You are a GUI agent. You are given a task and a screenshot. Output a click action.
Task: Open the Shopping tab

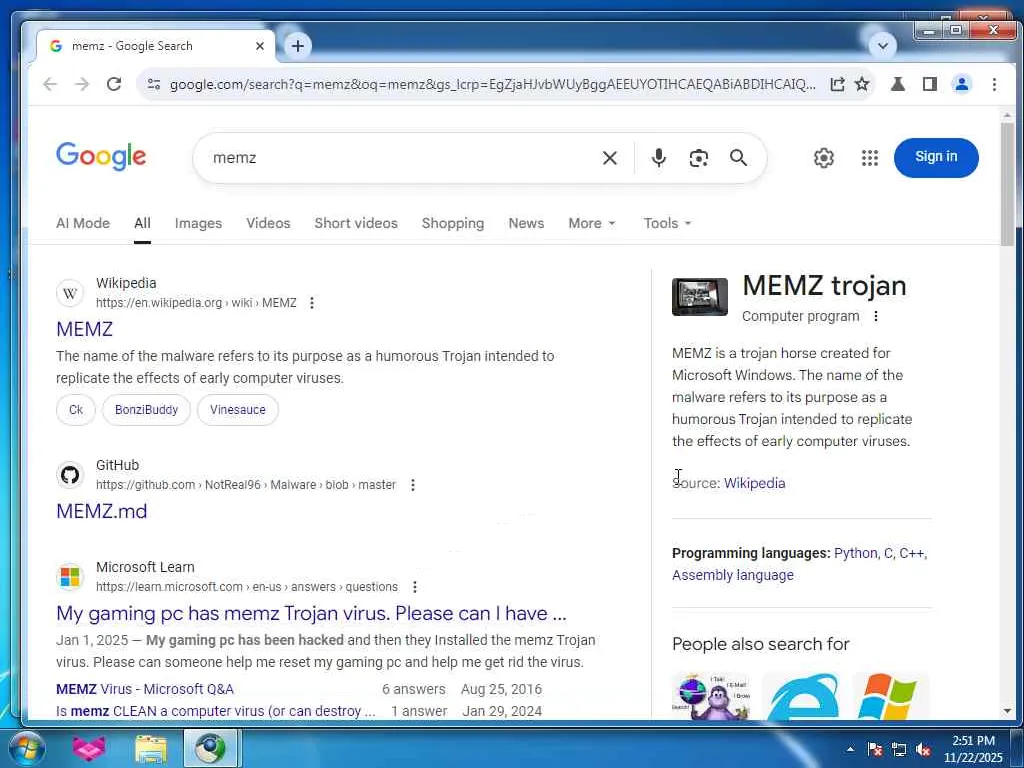point(453,223)
